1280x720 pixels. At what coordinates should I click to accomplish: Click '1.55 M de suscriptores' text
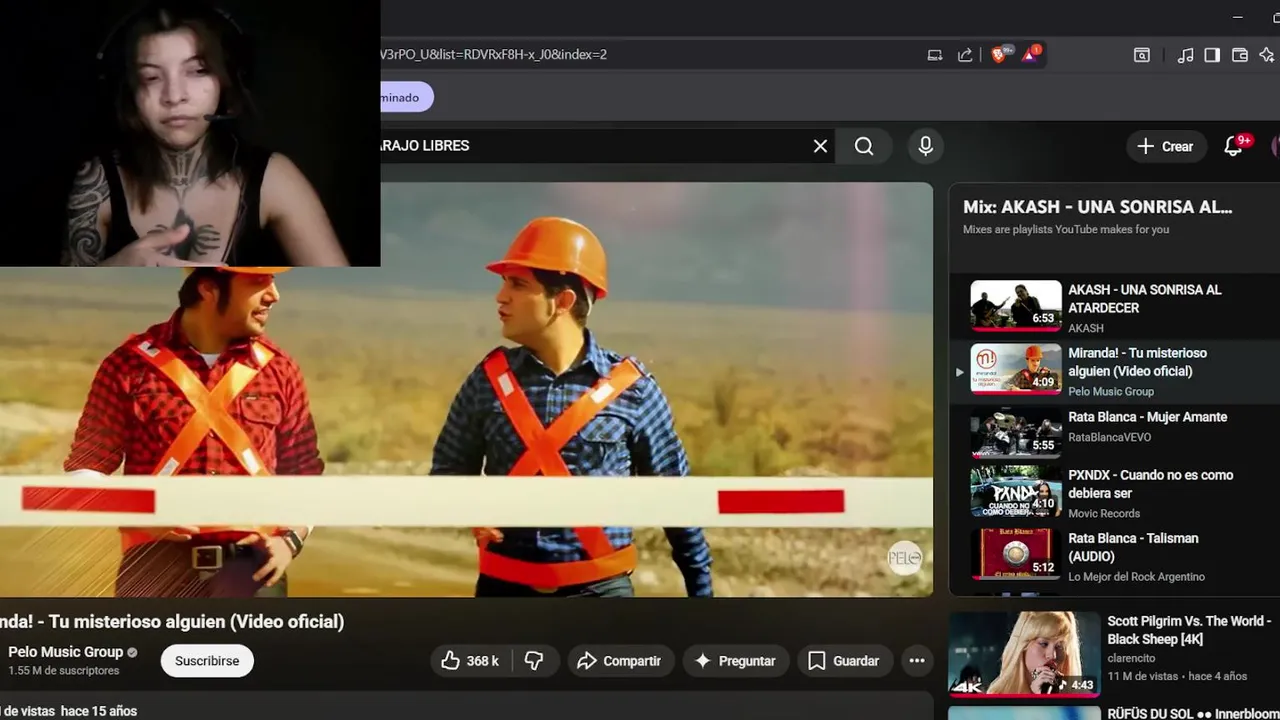[x=64, y=671]
